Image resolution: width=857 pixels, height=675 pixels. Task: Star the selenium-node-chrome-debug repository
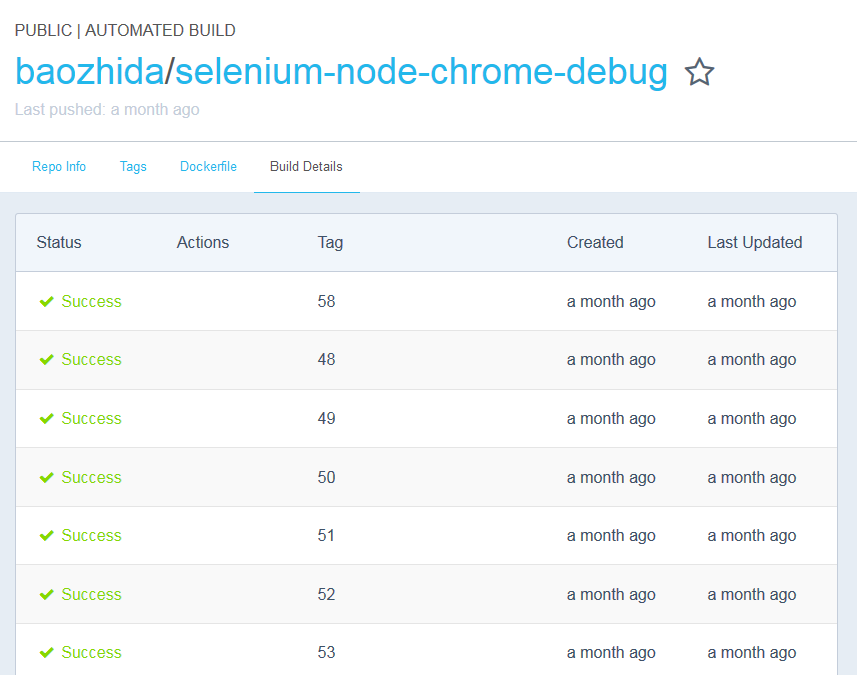pos(699,72)
